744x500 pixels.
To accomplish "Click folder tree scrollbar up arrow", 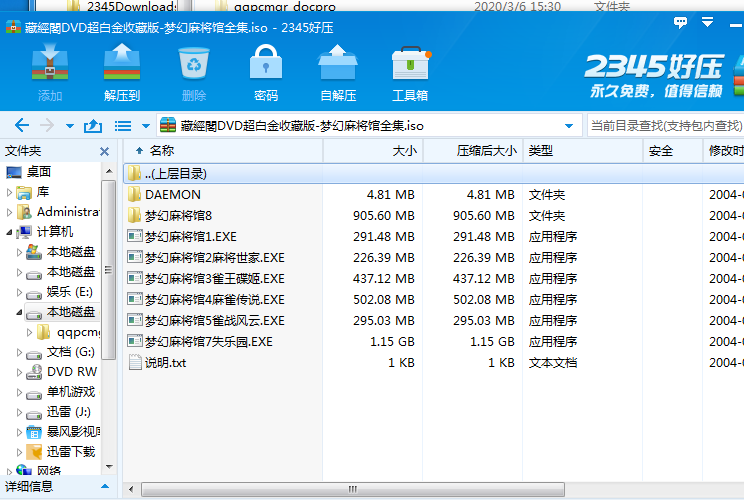I will [109, 171].
